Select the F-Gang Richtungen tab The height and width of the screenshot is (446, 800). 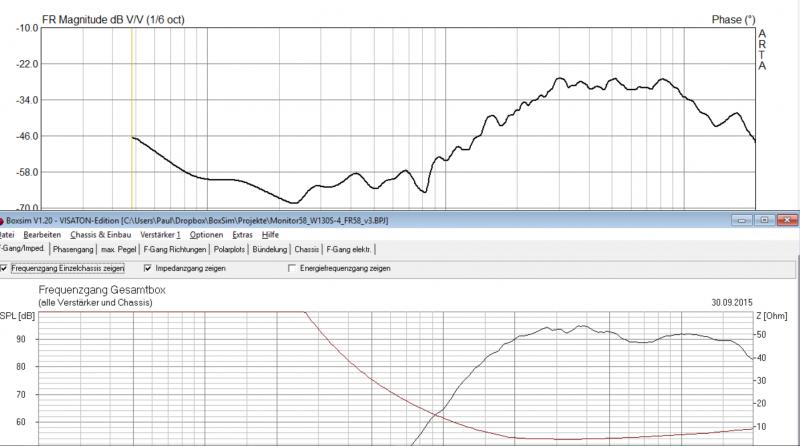pos(174,250)
